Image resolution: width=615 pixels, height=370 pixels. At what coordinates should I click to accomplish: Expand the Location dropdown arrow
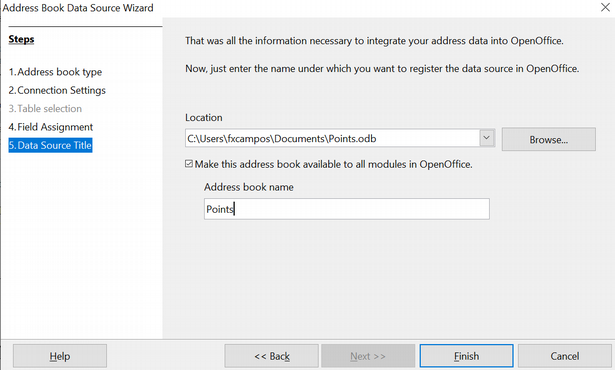[486, 138]
